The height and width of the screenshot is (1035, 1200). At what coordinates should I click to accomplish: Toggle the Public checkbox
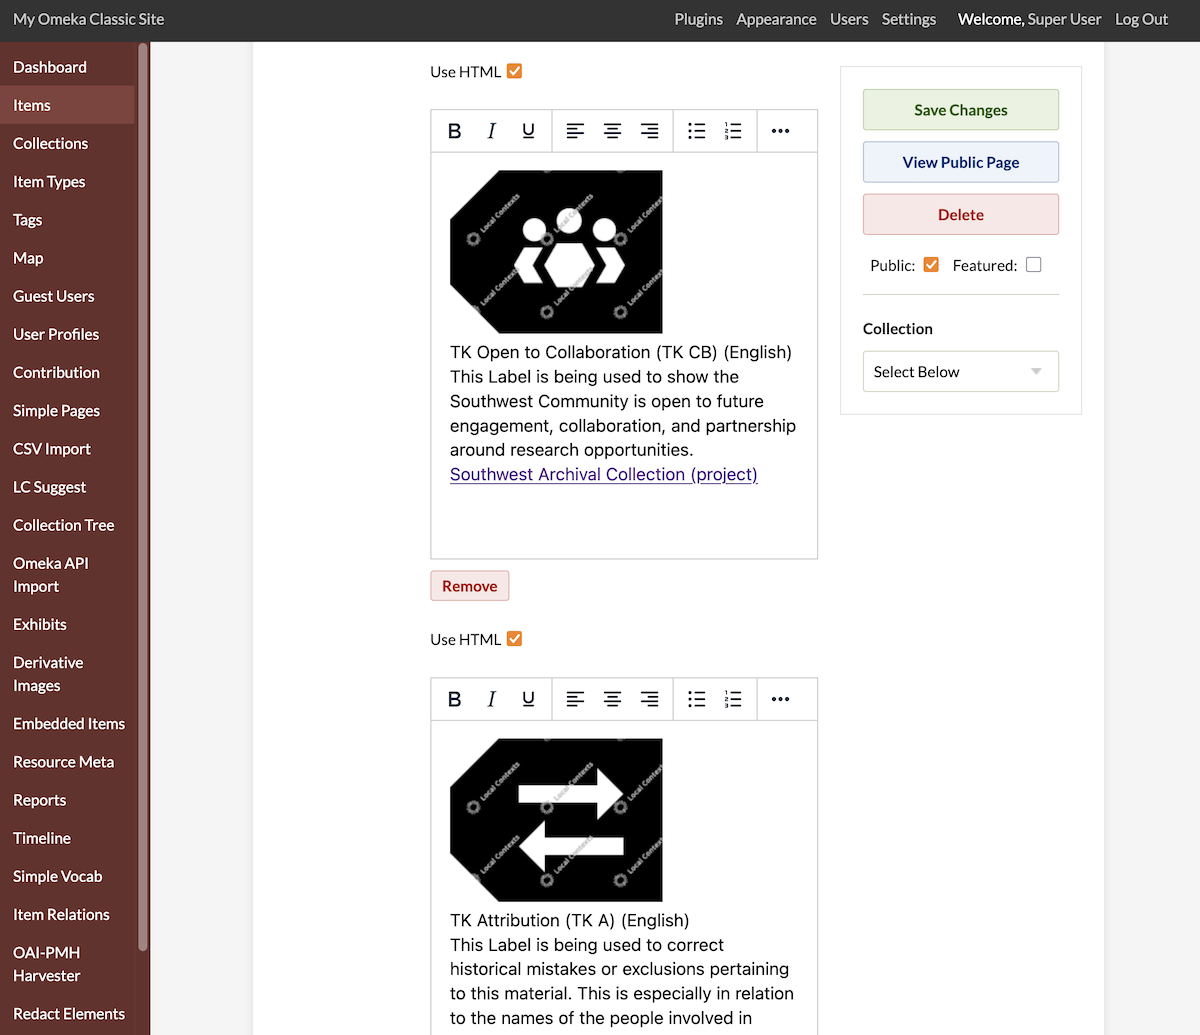point(931,265)
